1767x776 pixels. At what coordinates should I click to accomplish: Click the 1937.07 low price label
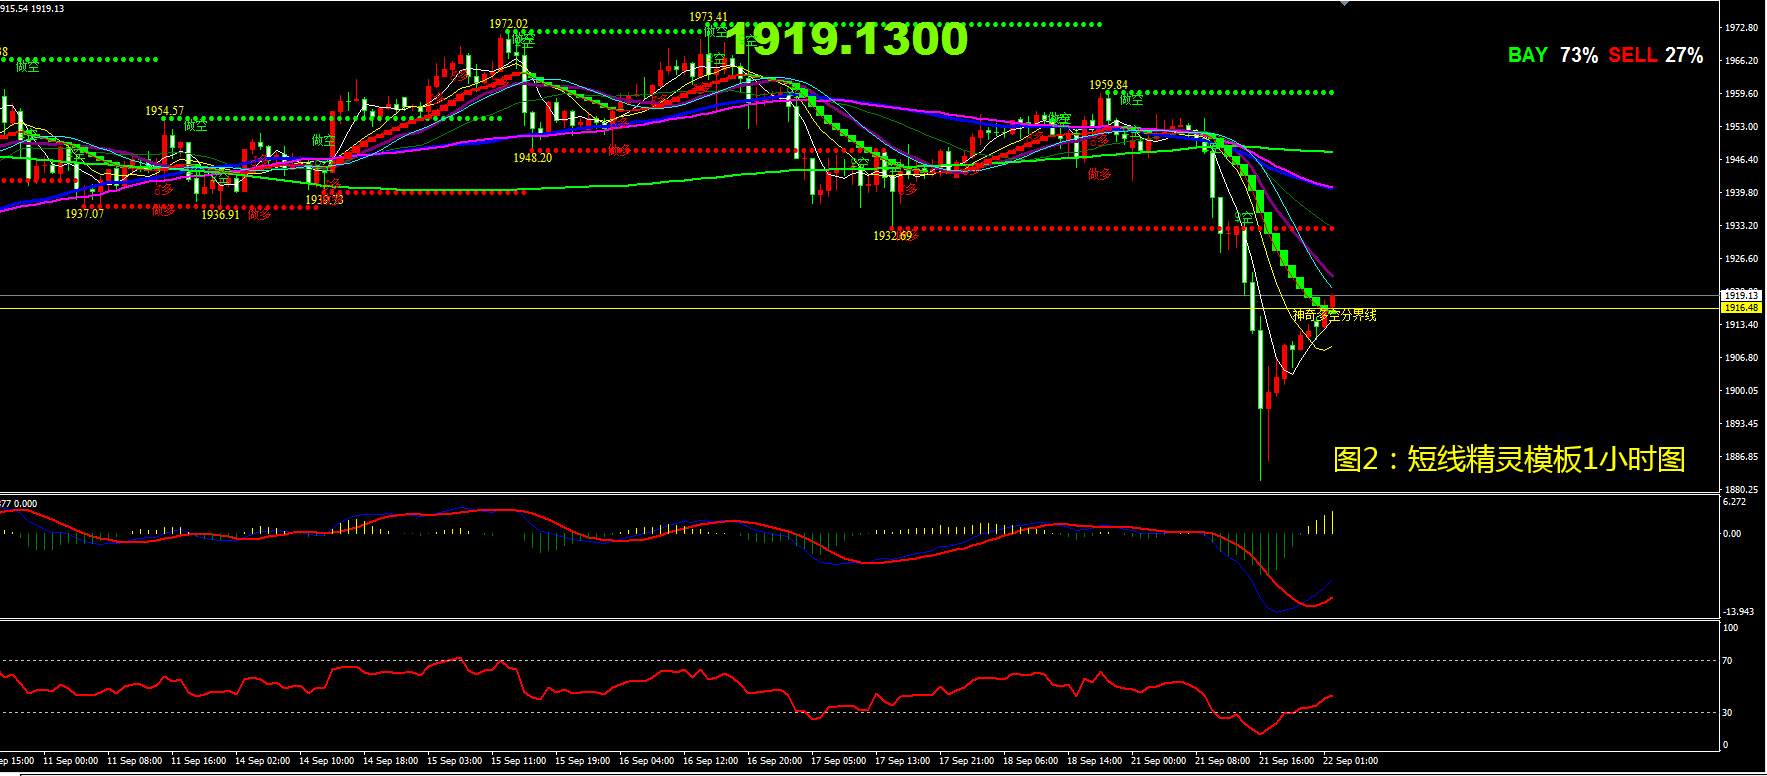click(85, 214)
